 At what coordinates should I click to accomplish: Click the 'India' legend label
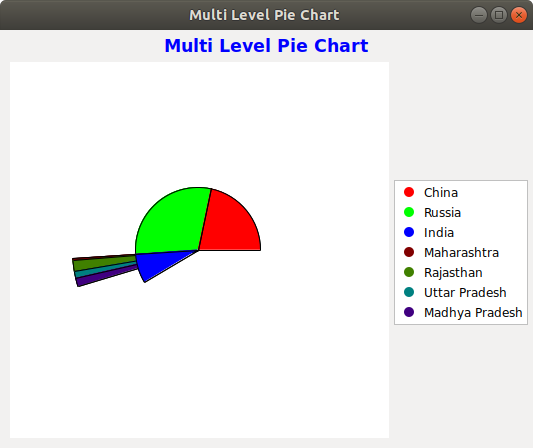(x=439, y=232)
